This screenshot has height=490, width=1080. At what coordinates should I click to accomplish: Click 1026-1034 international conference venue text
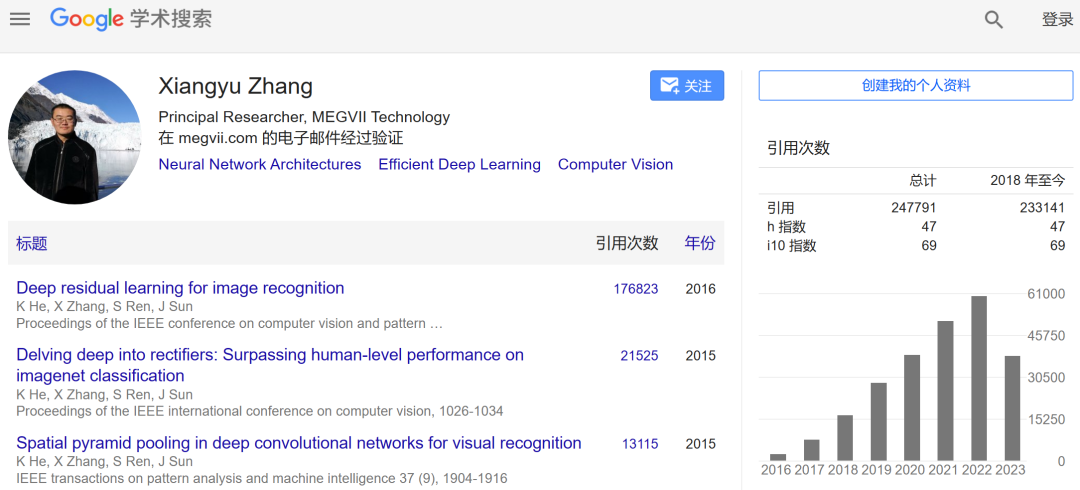pyautogui.click(x=260, y=411)
